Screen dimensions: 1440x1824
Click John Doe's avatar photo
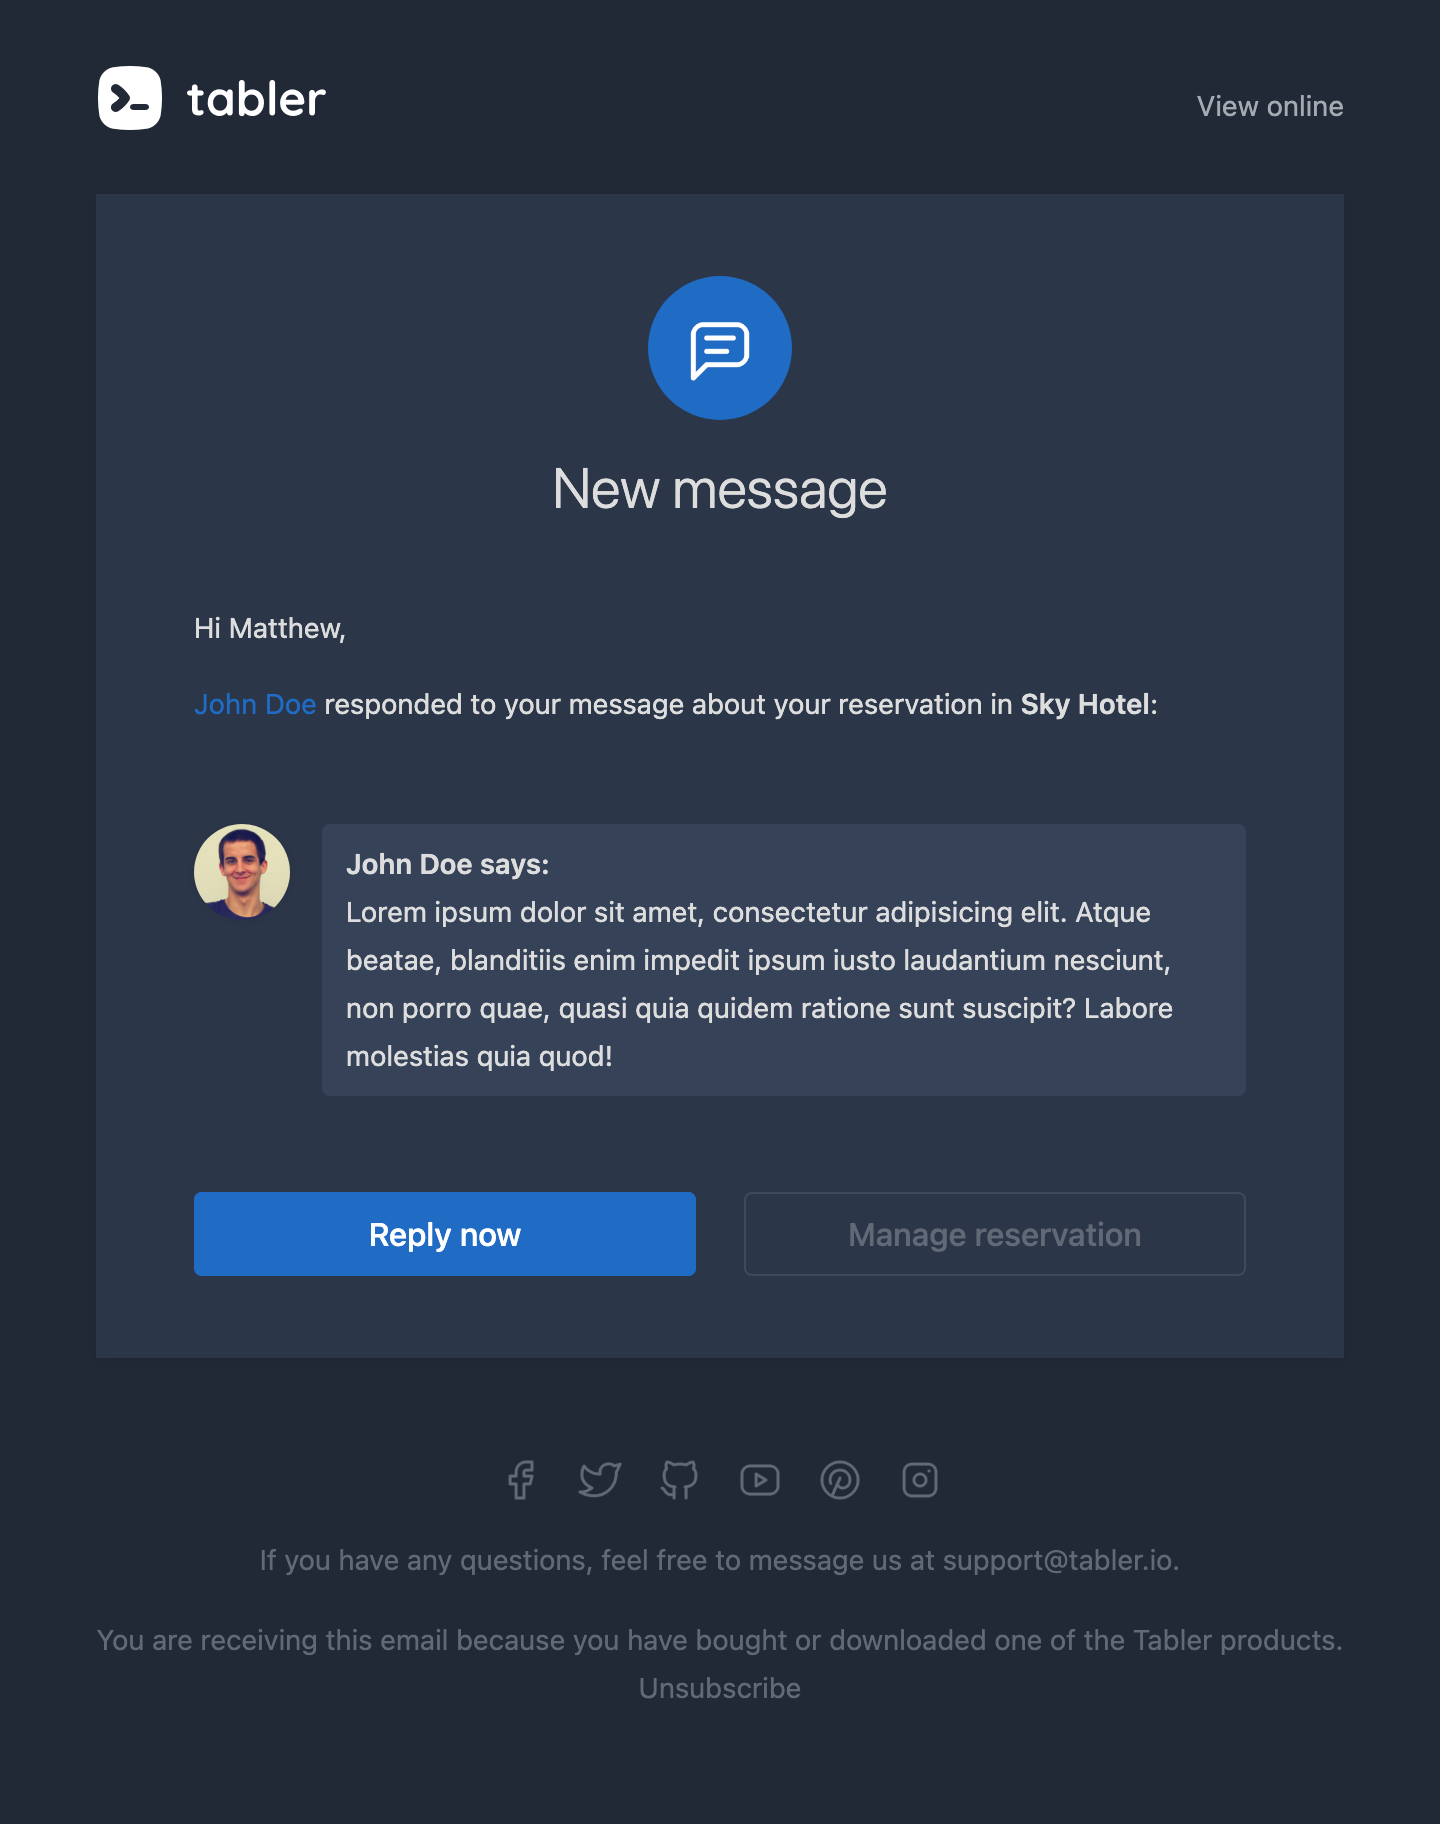pyautogui.click(x=242, y=872)
